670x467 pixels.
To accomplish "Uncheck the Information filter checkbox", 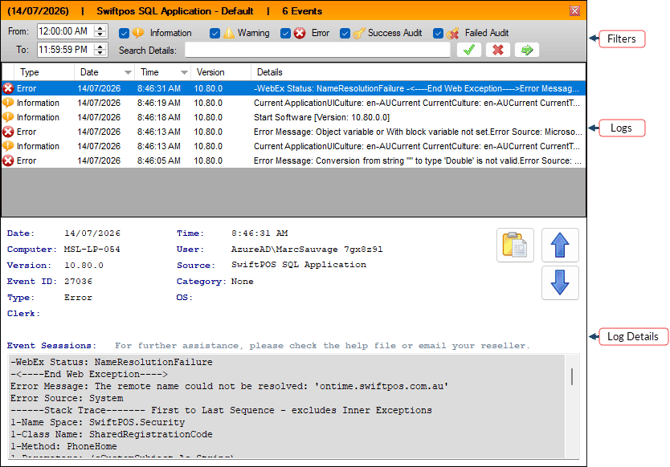I will (x=124, y=33).
